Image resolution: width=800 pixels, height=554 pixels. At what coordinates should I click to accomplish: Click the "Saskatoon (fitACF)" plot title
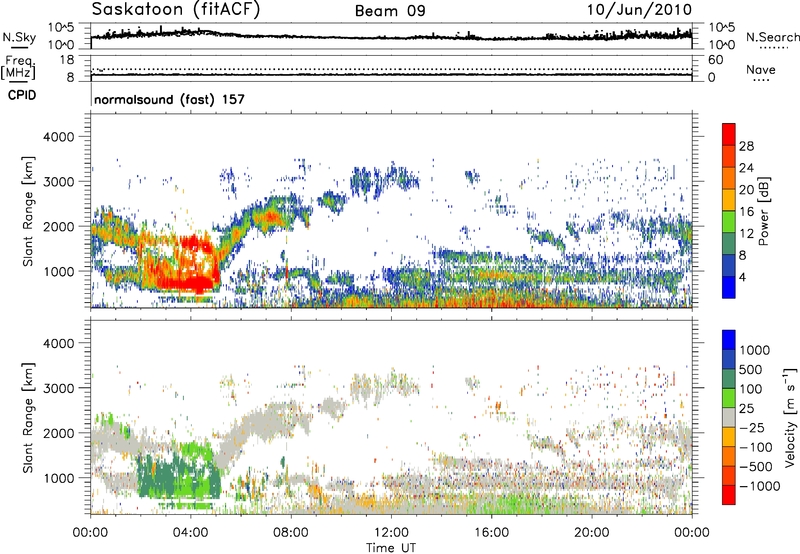(x=175, y=10)
